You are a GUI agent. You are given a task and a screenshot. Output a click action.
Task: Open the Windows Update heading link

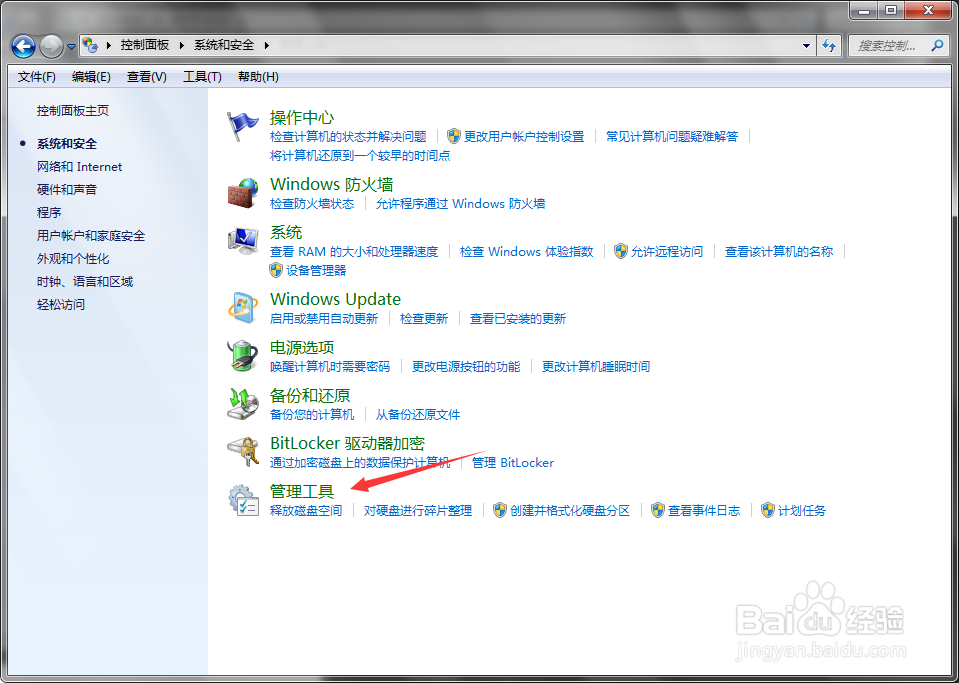click(x=336, y=299)
